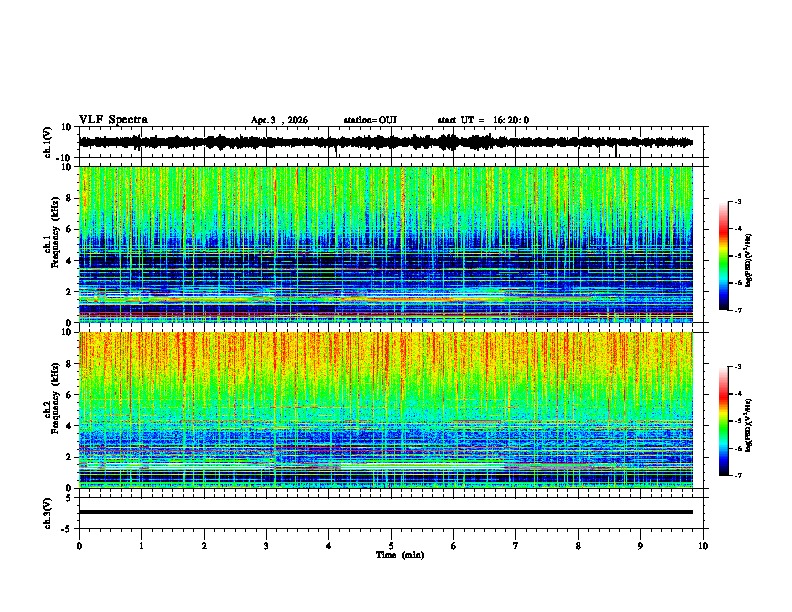This screenshot has width=792, height=612.
Task: Click the 'ch.1(V)' waveform axis label
Action: 48,143
